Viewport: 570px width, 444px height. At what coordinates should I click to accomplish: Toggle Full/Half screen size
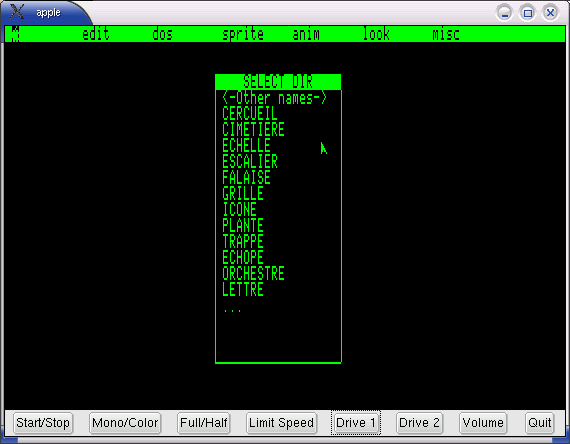204,423
